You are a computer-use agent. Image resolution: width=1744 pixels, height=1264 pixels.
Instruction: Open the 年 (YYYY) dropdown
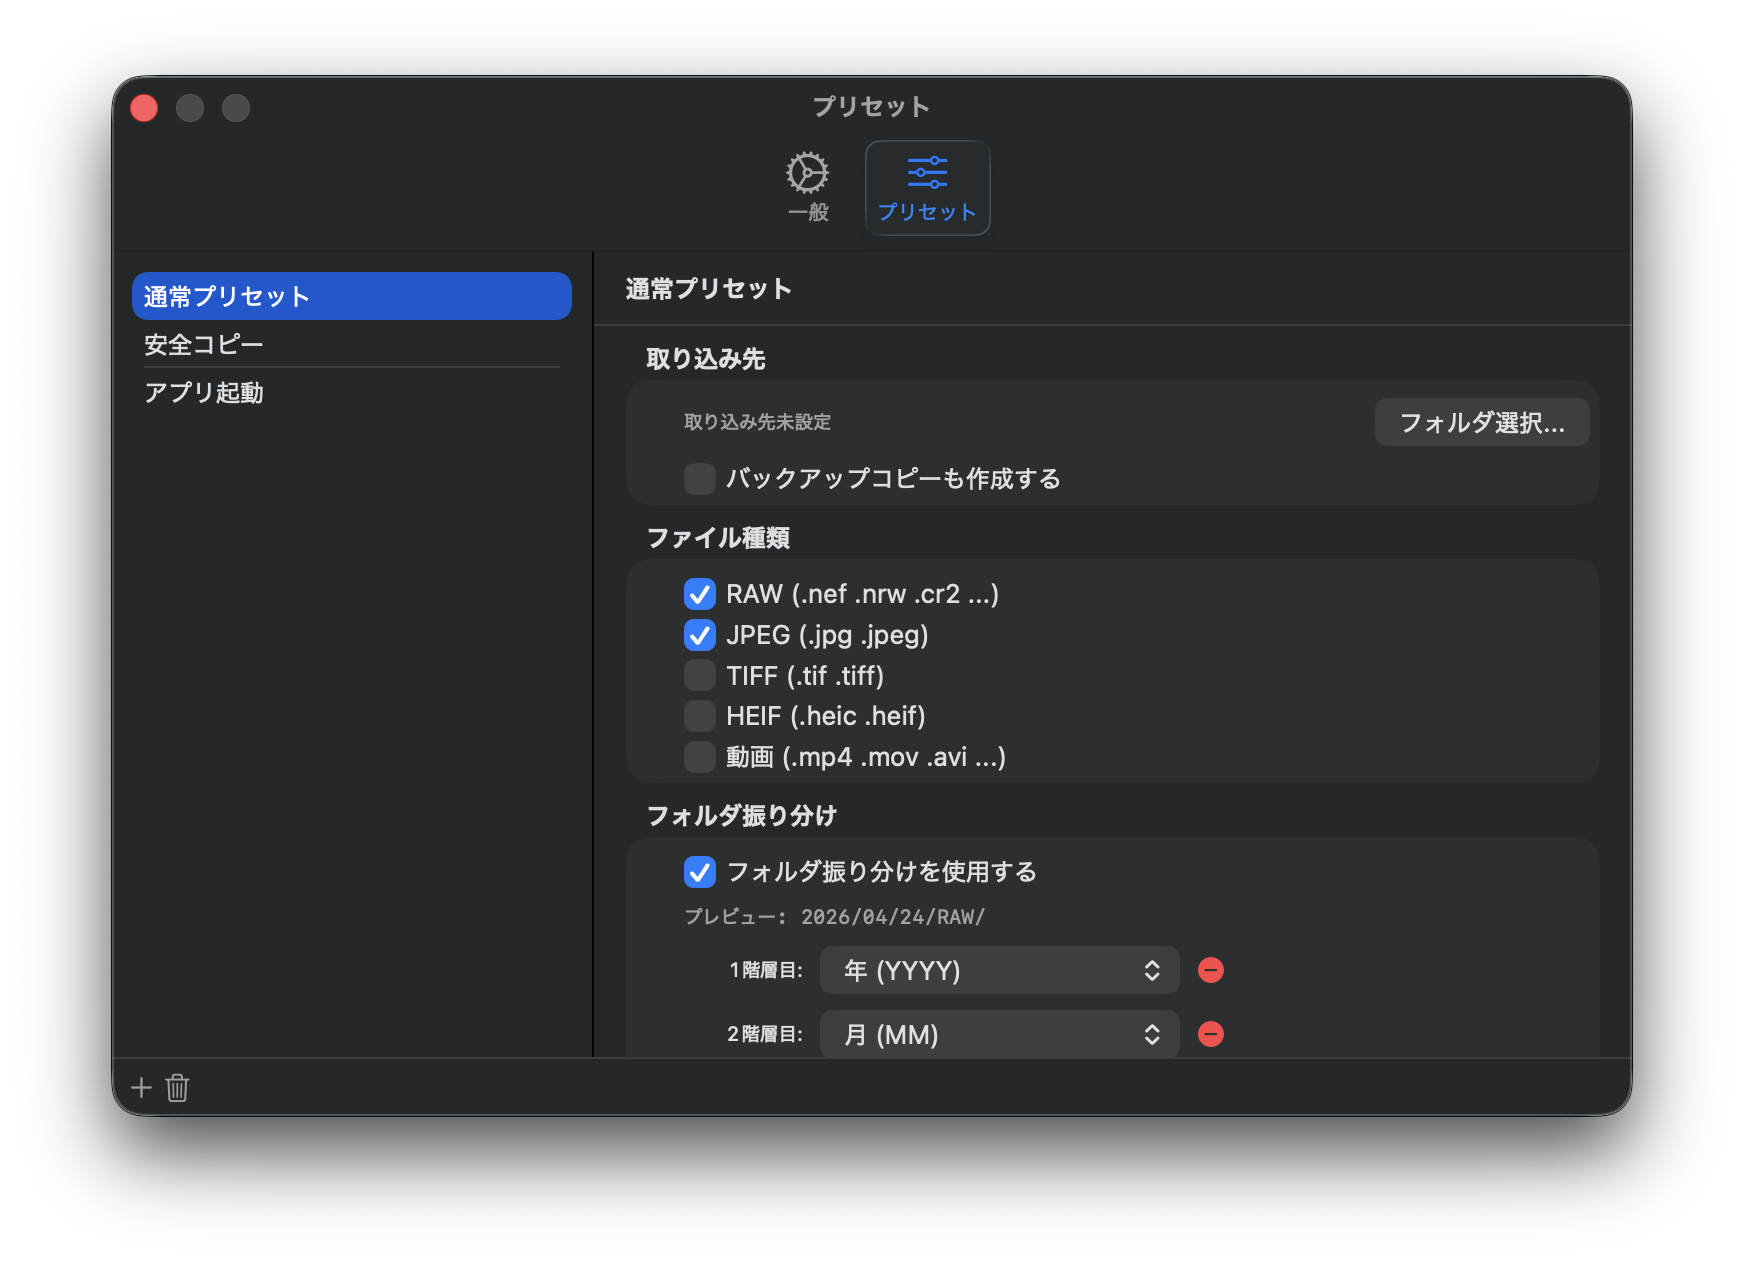coord(999,970)
